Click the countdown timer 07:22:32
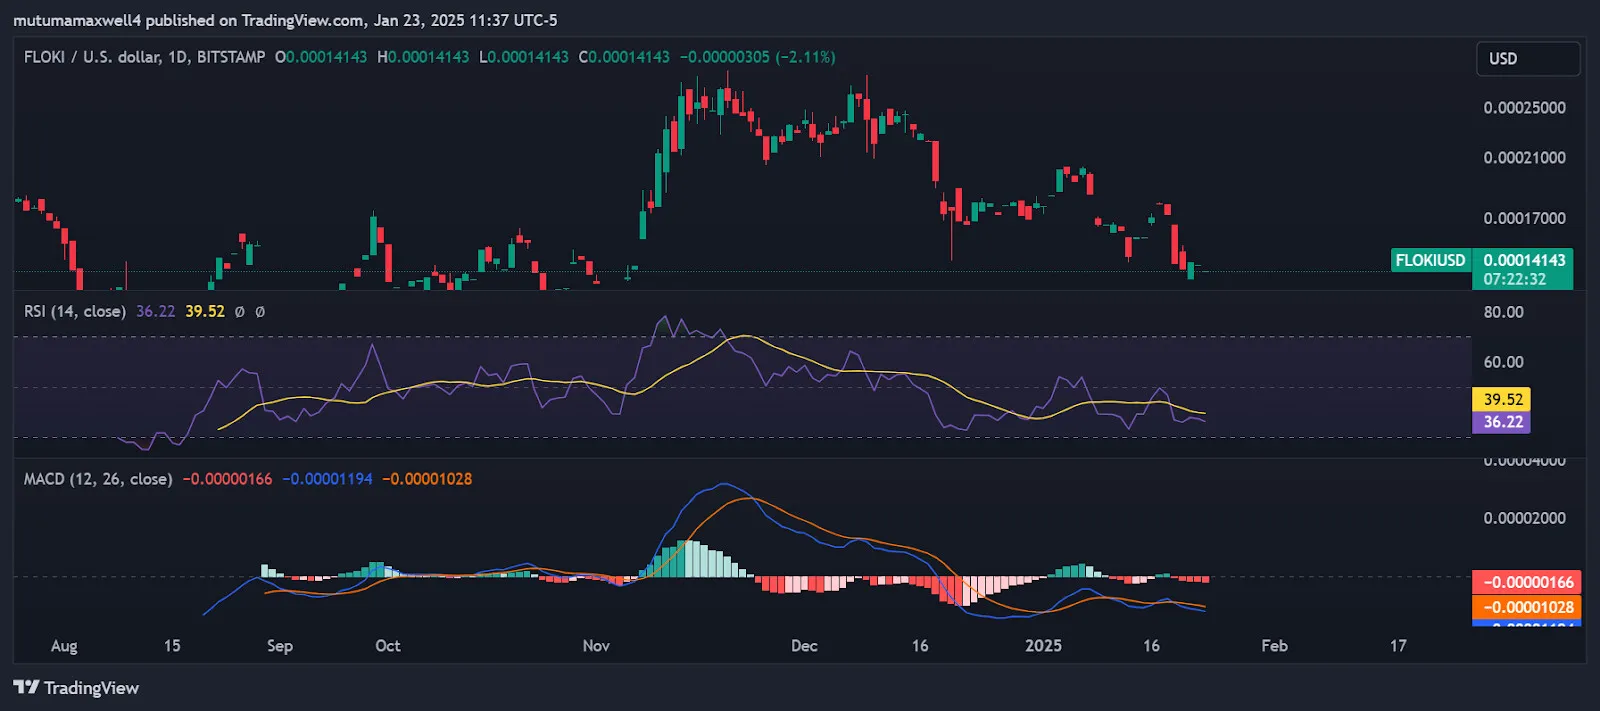 click(1514, 279)
